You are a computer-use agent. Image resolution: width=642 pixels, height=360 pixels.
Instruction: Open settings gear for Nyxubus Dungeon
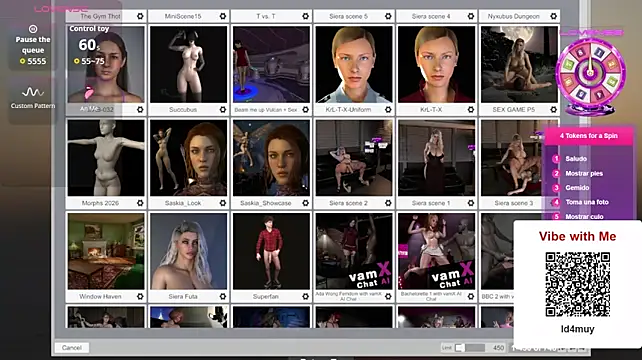point(554,16)
